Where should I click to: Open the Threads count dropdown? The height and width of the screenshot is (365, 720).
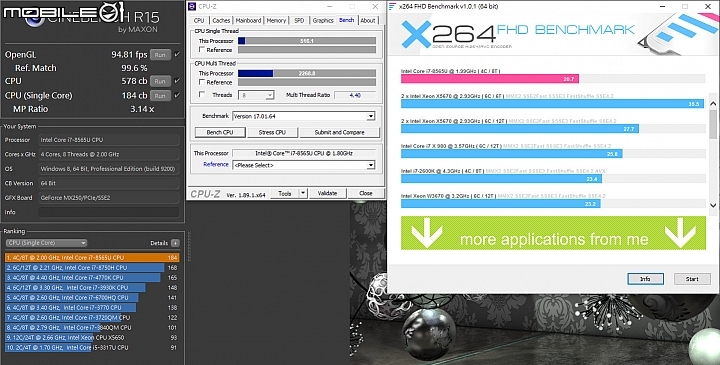coord(257,95)
